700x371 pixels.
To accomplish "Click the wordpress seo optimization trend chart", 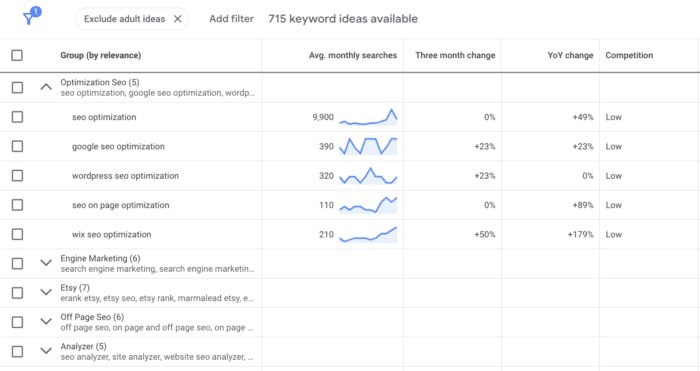I will [x=368, y=176].
